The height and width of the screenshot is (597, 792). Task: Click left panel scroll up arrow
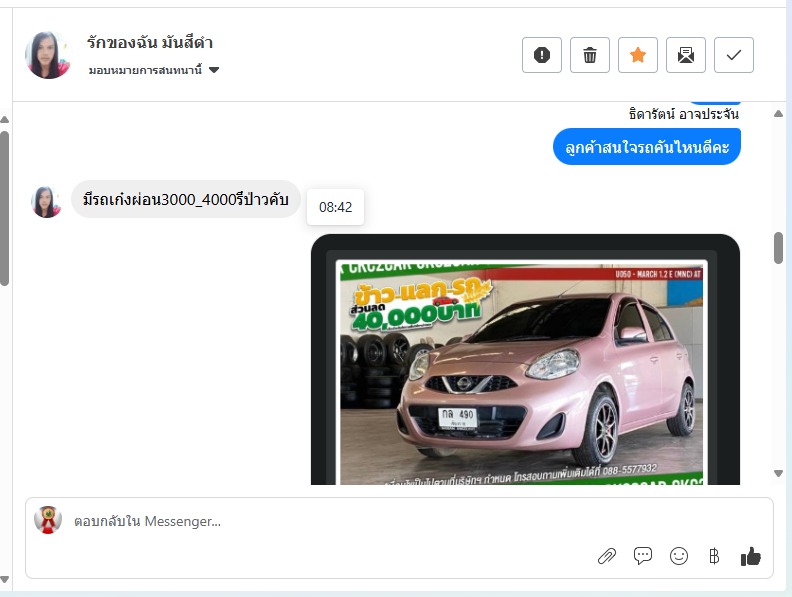(x=5, y=120)
